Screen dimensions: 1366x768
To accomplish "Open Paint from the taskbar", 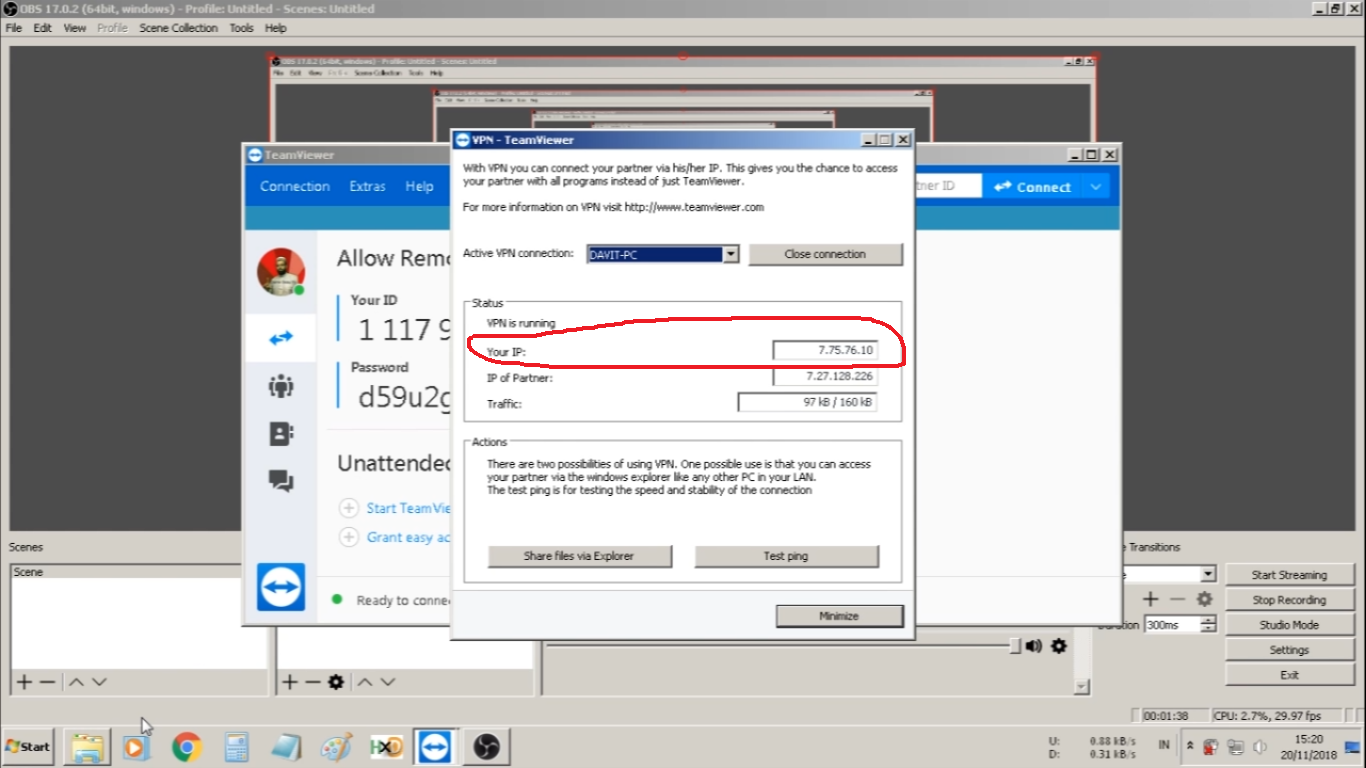I will (336, 747).
